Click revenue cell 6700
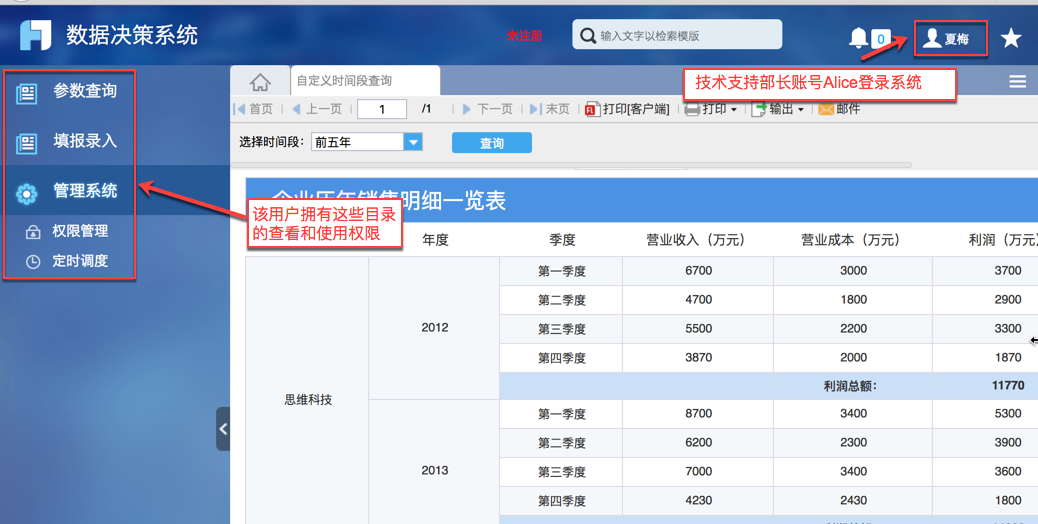The height and width of the screenshot is (524, 1038). (698, 271)
